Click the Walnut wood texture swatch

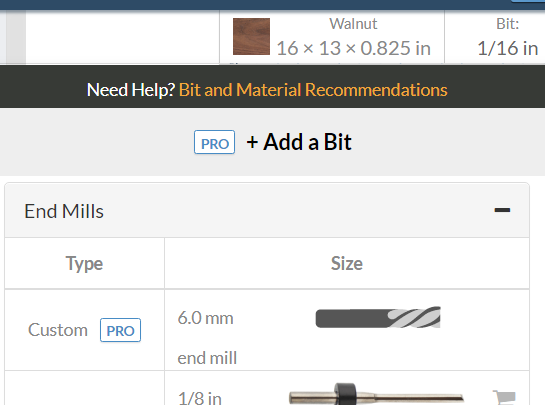coord(251,37)
